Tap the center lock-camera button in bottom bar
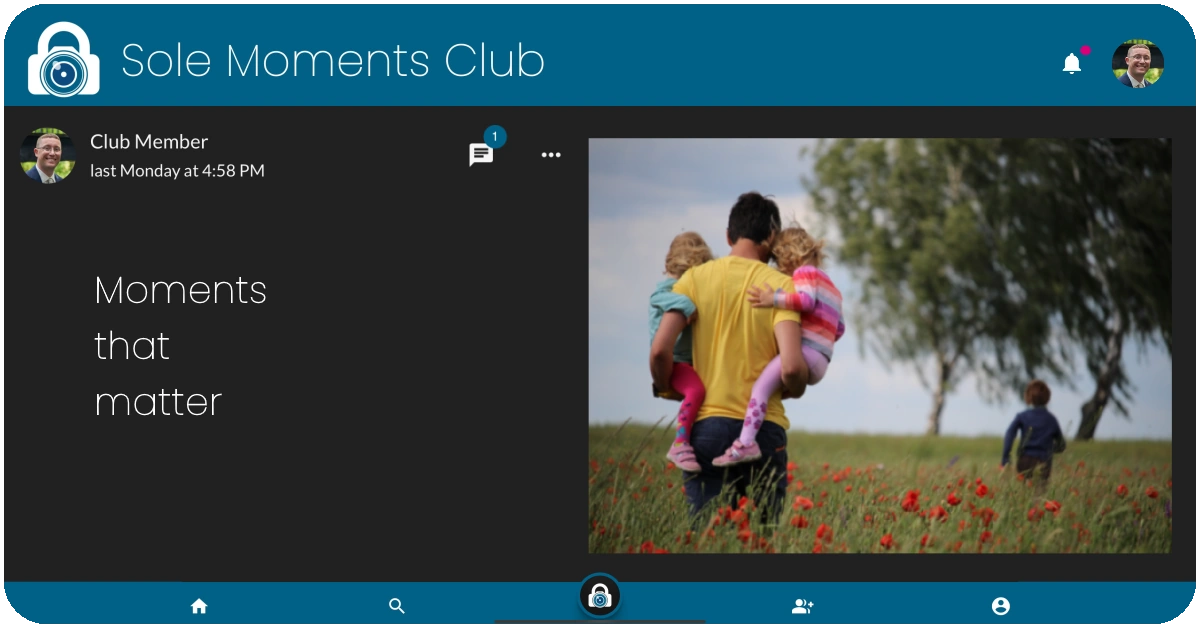This screenshot has width=1200, height=628. (x=600, y=597)
